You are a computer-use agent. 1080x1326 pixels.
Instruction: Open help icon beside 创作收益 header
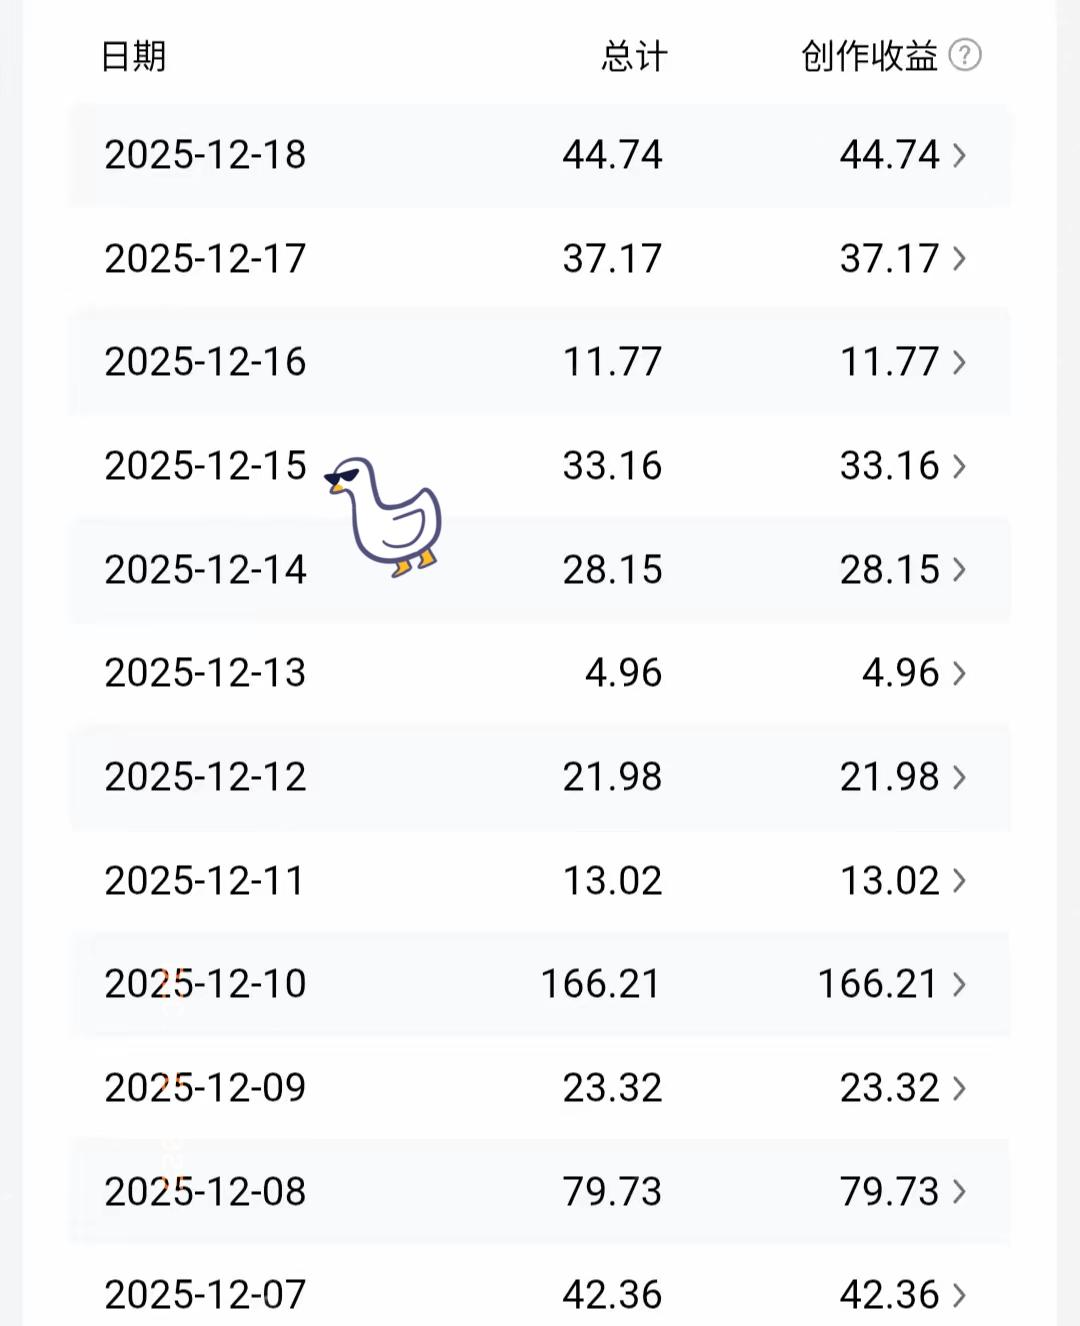(964, 55)
